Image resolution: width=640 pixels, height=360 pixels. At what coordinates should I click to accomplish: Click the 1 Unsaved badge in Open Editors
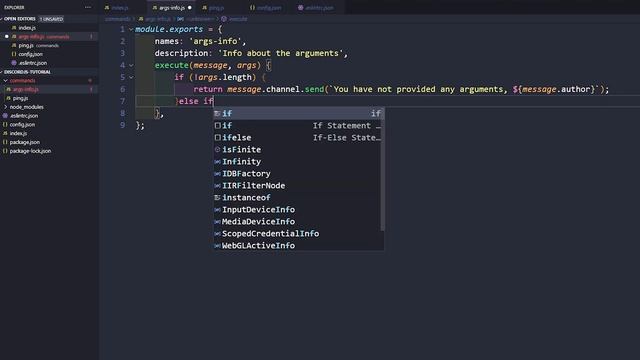click(x=51, y=19)
